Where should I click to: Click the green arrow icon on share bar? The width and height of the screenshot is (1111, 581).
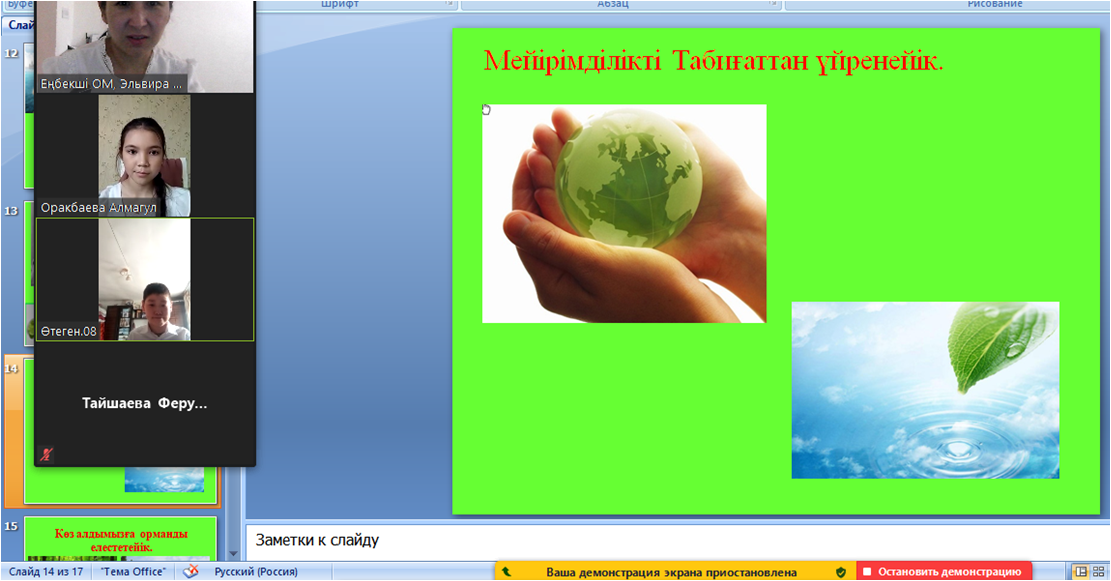(507, 572)
